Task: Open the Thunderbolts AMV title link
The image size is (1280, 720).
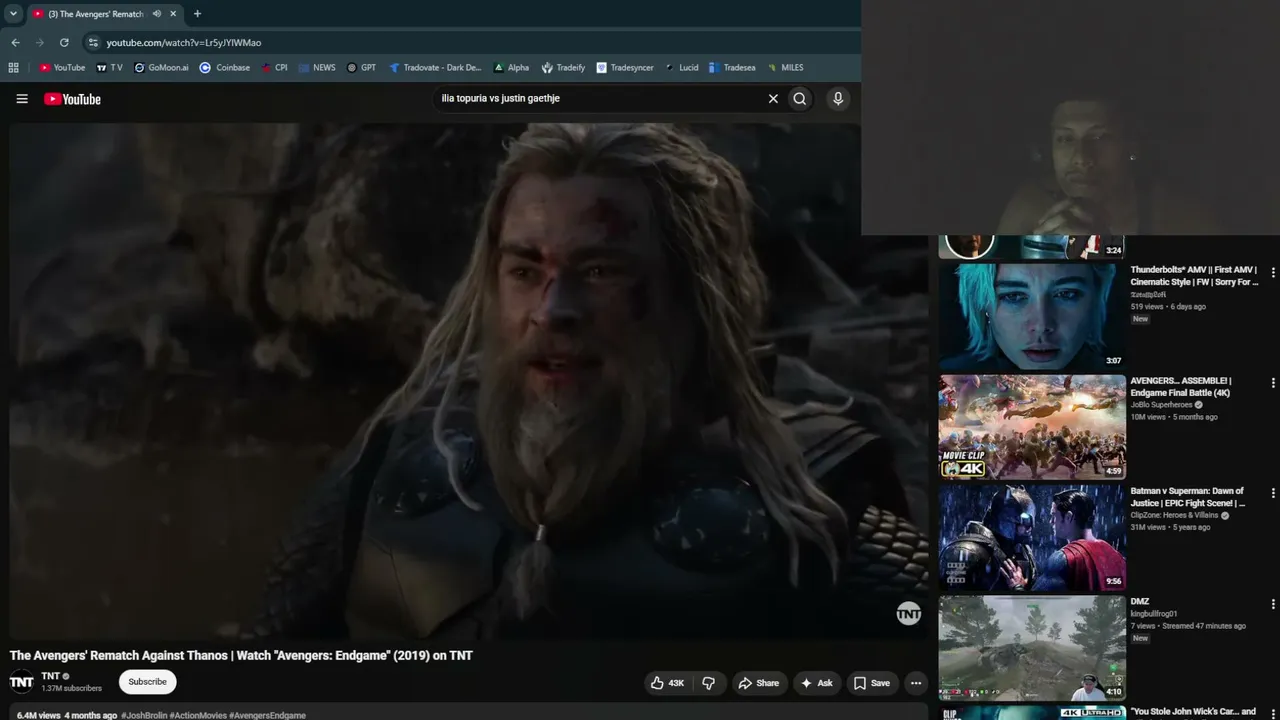Action: click(x=1194, y=276)
